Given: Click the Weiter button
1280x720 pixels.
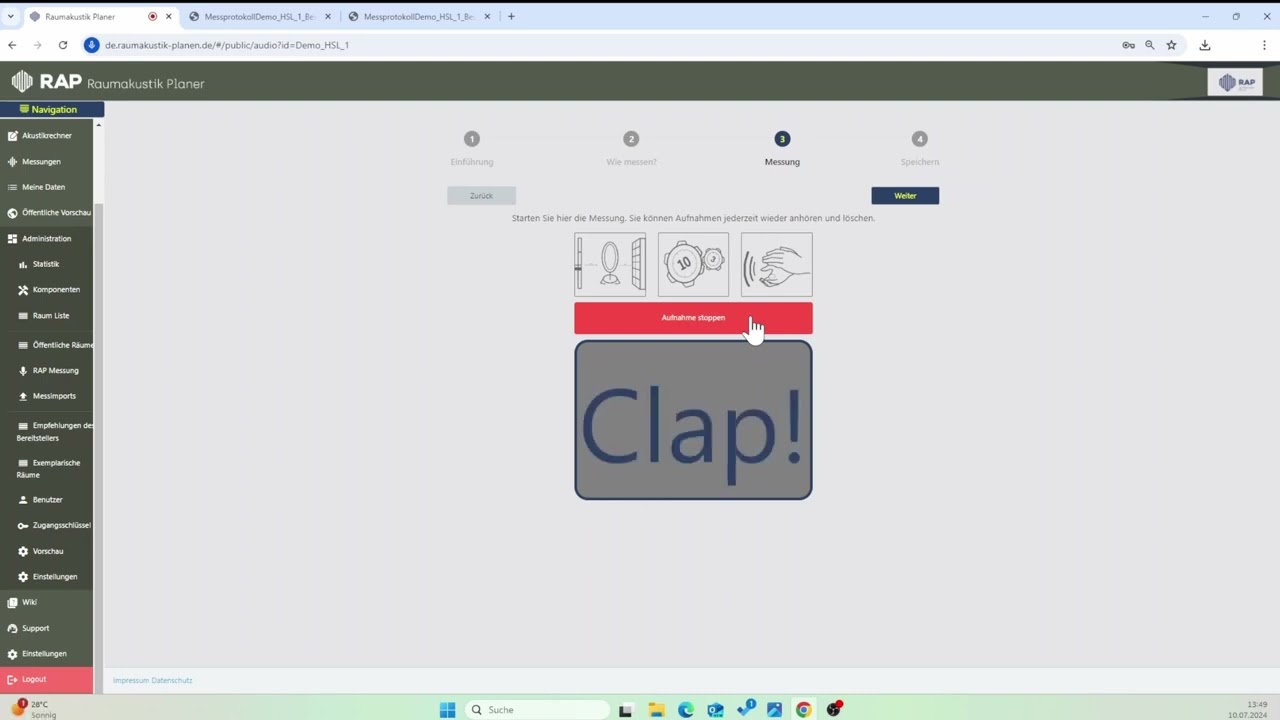Looking at the screenshot, I should coord(905,196).
